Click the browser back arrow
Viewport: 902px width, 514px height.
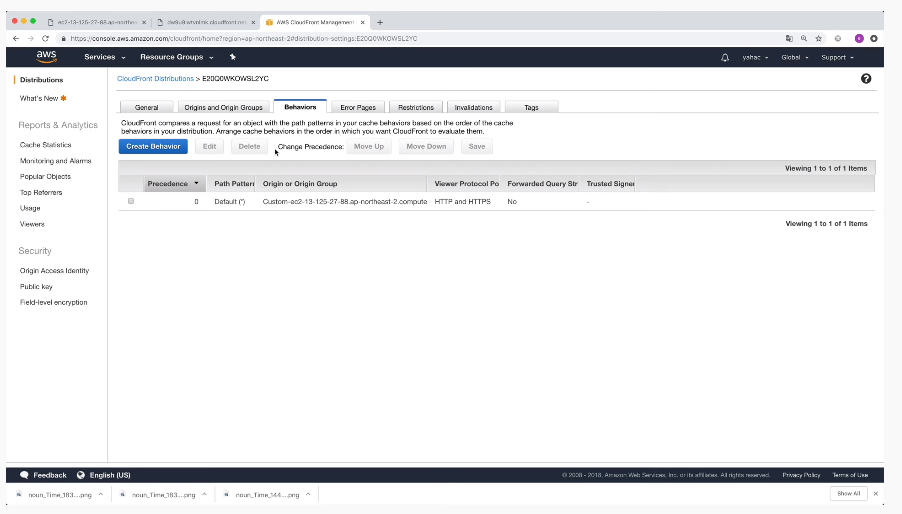tap(16, 39)
